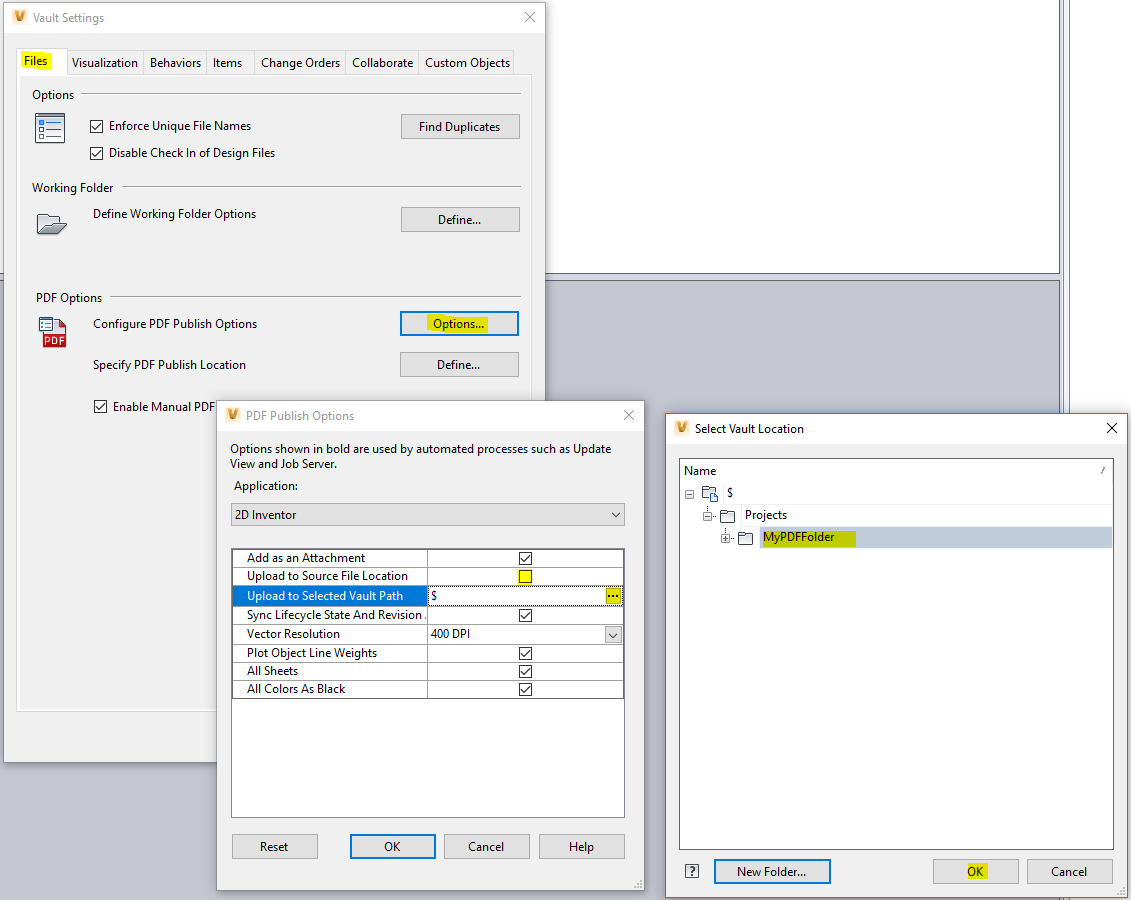Image resolution: width=1131 pixels, height=900 pixels.
Task: Click the Name column sort indicator
Action: (x=1103, y=470)
